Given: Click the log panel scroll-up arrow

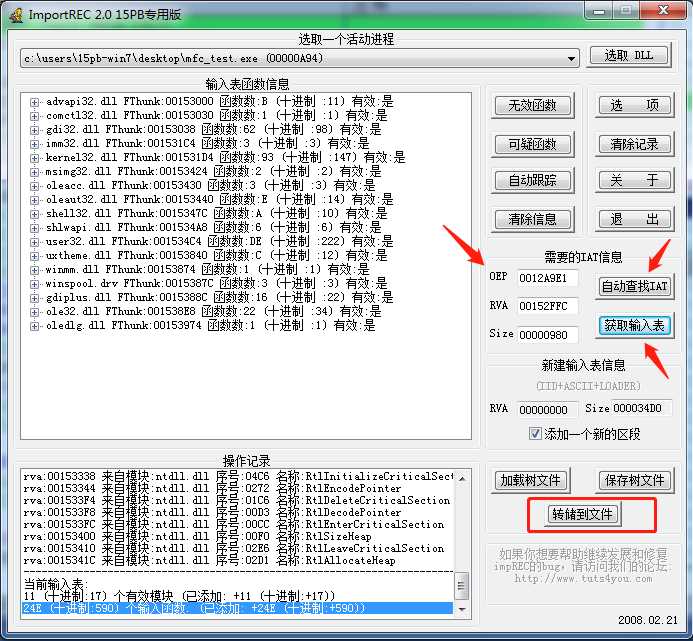Looking at the screenshot, I should 462,478.
